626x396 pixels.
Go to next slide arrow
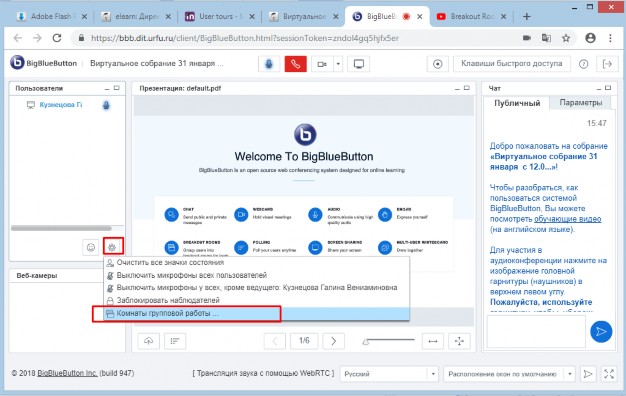tap(333, 341)
